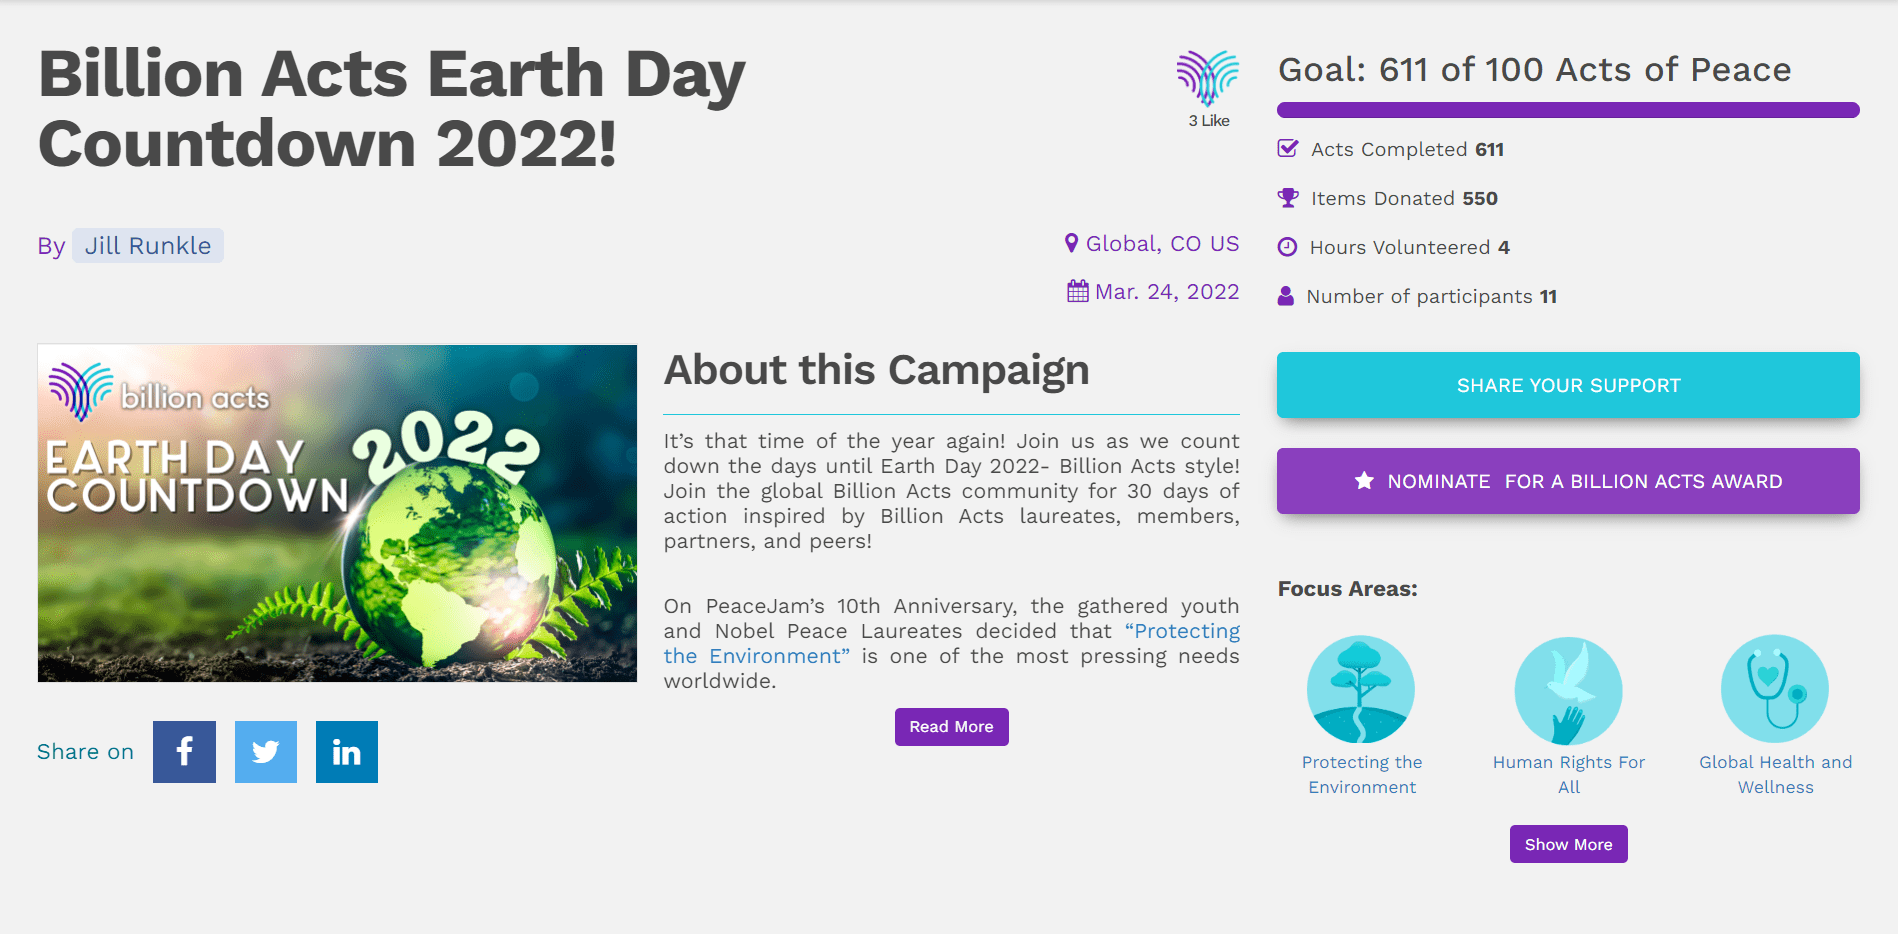Click the location pin icon
Screen dimensions: 1898x934
coord(1071,243)
